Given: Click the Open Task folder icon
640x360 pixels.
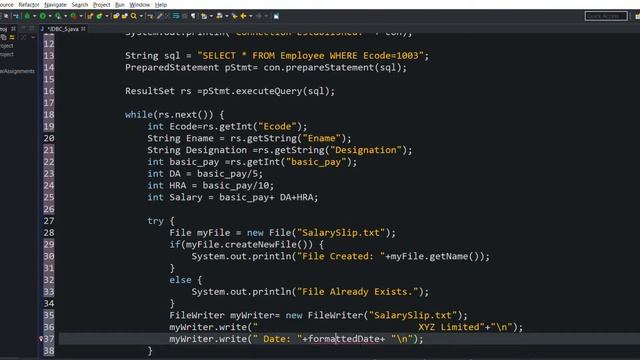Looking at the screenshot, I should pyautogui.click(x=124, y=16).
